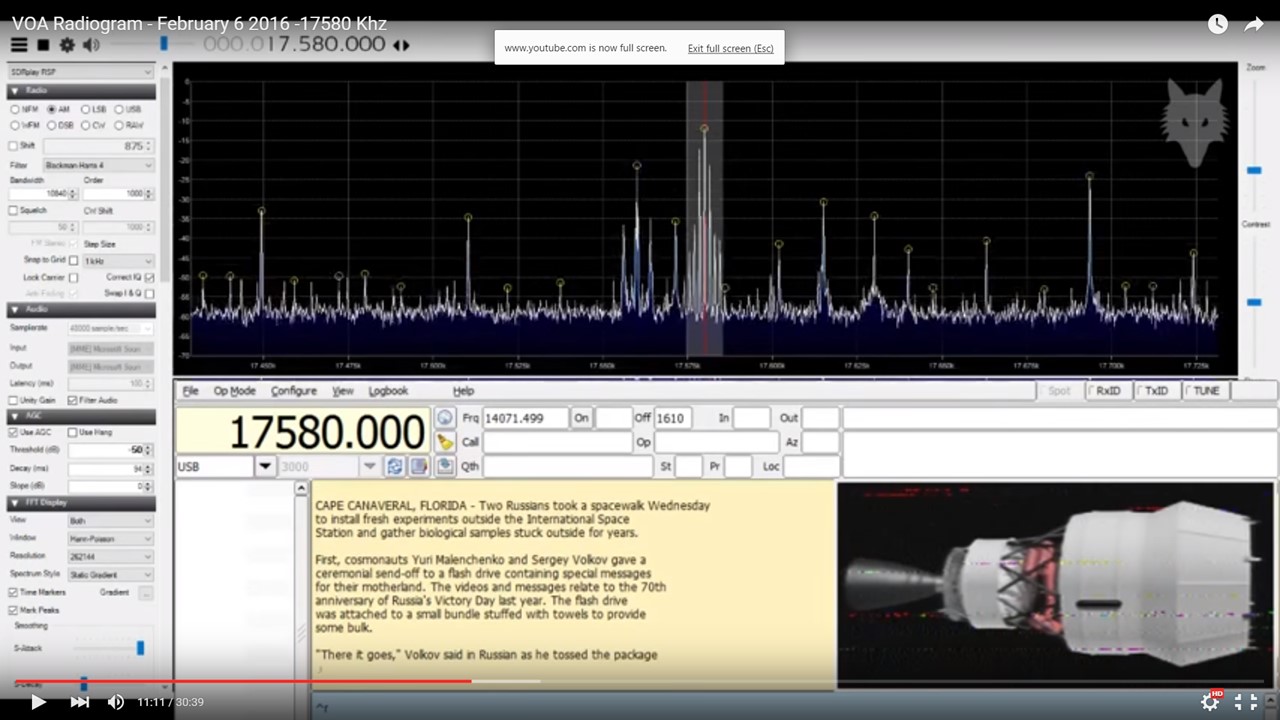Toggle Snap to Grid checkbox
This screenshot has height=720, width=1280.
73,260
